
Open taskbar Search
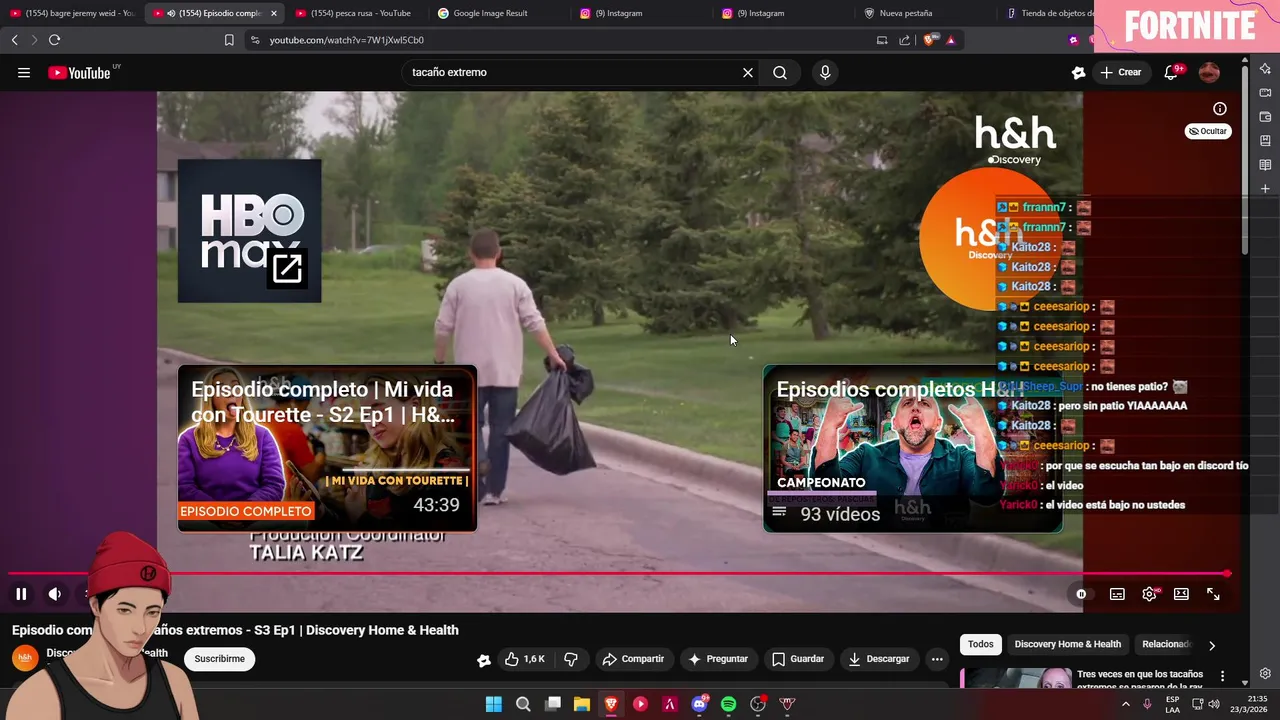(x=523, y=704)
